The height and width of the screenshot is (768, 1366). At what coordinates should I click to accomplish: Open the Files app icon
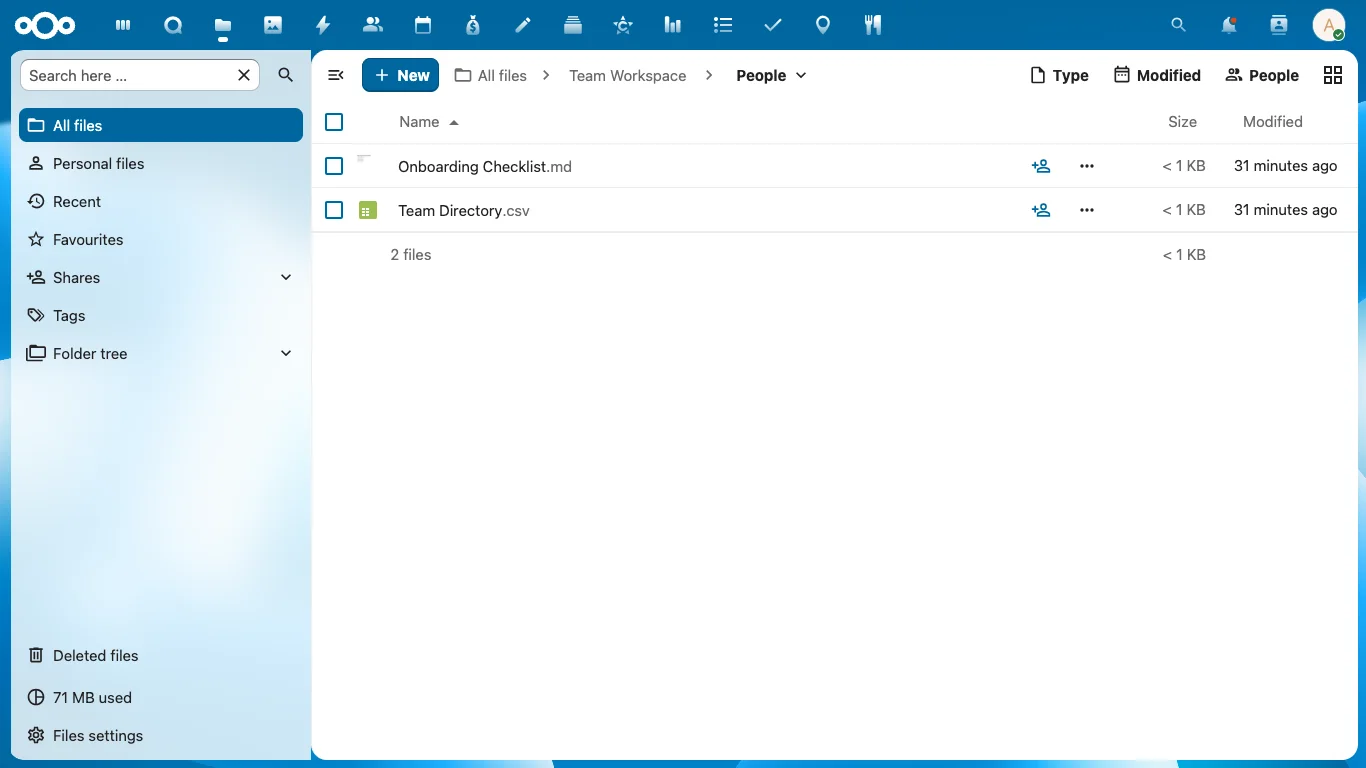click(x=223, y=25)
